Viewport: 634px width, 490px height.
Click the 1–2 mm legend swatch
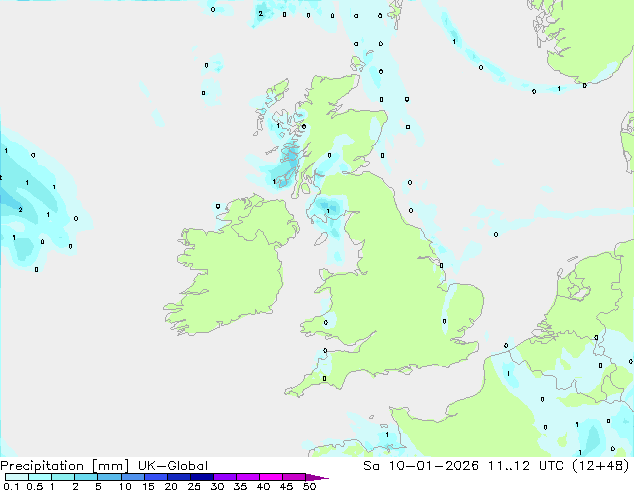click(63, 477)
